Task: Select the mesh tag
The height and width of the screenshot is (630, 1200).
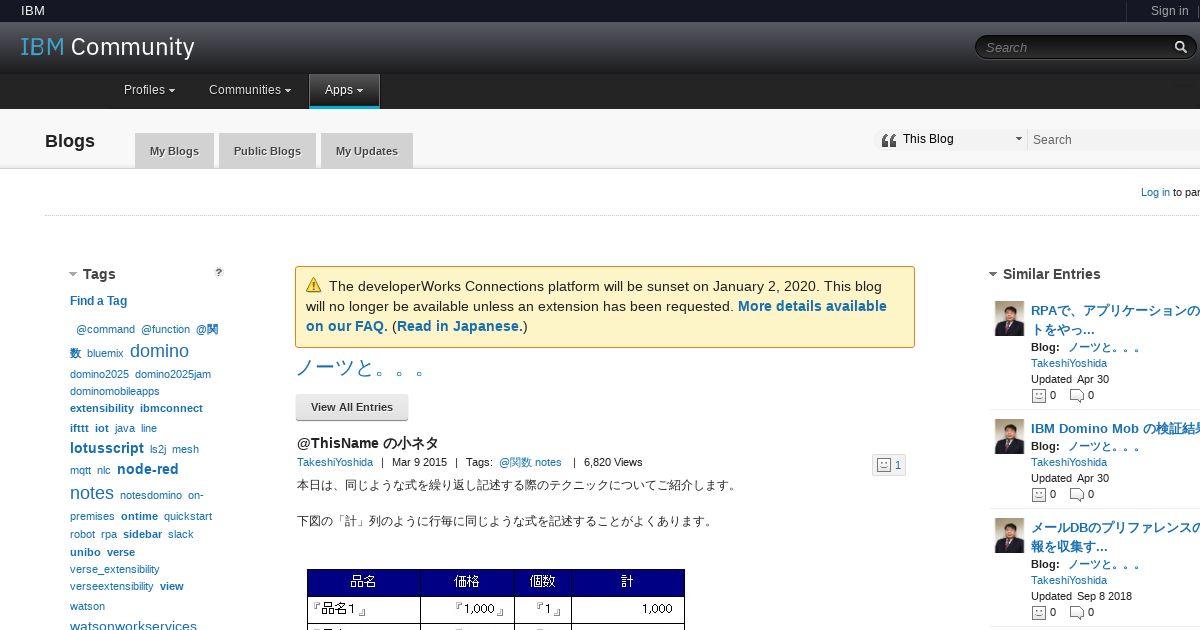Action: point(185,449)
